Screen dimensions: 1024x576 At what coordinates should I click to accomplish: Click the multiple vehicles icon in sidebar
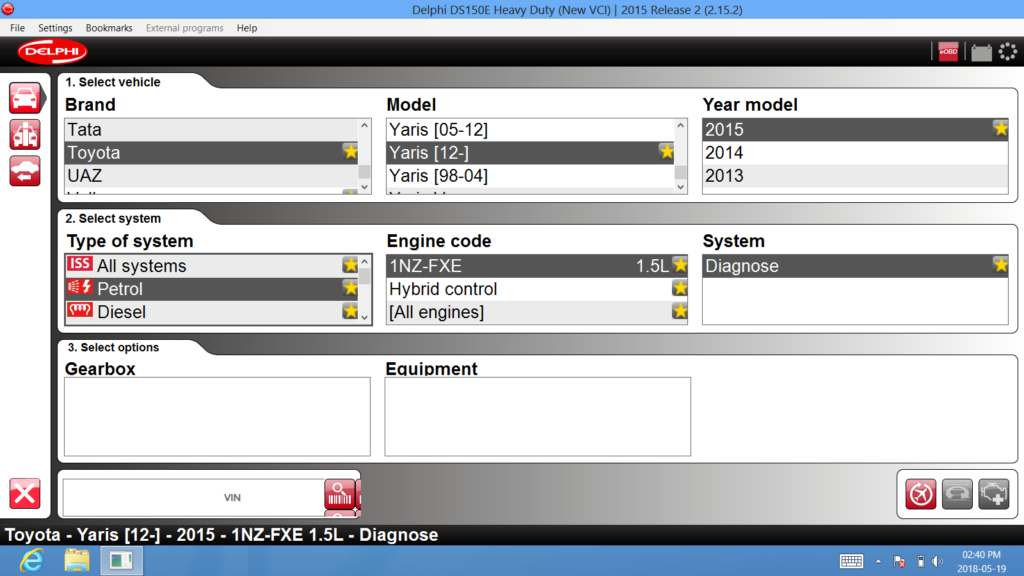[25, 134]
